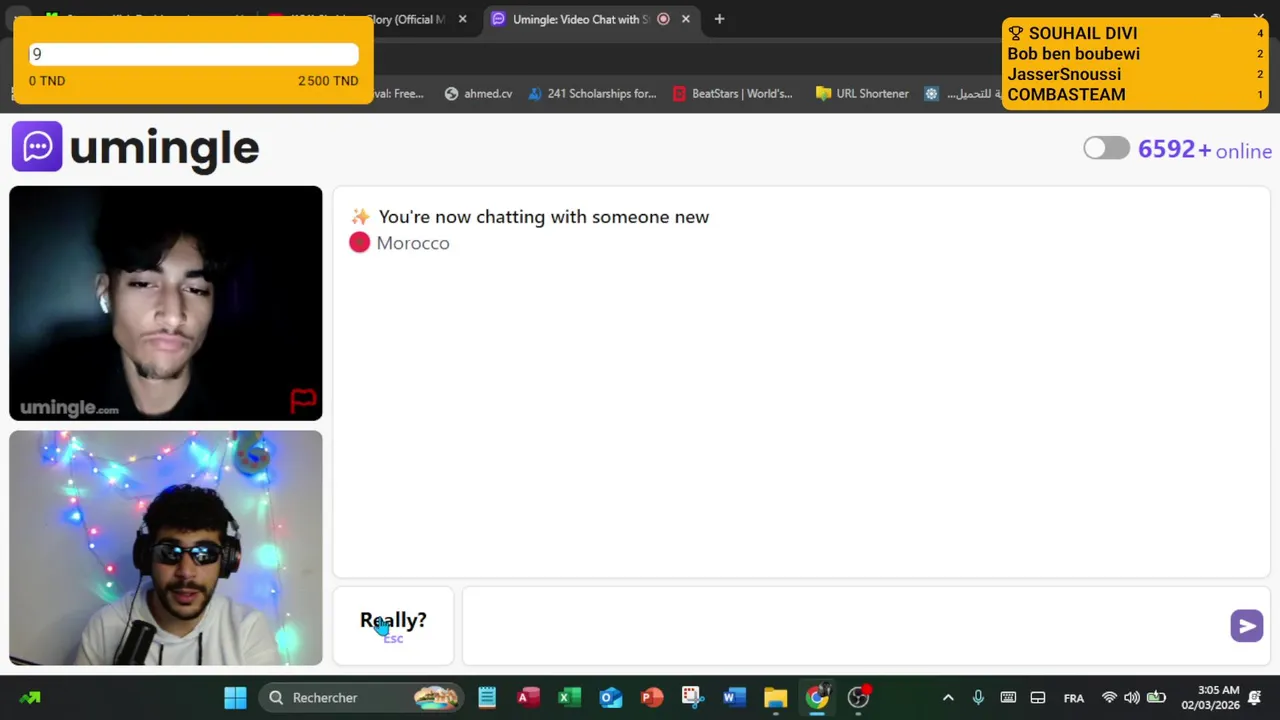Screen dimensions: 1280x720
Task: Open the ahmed.cv bookmark
Action: (x=478, y=93)
